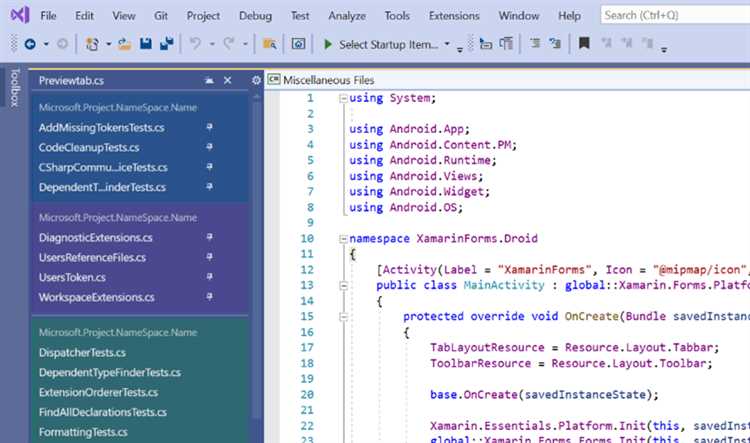Screen dimensions: 750x443
Task: Click the green Start play icon
Action: (x=328, y=44)
